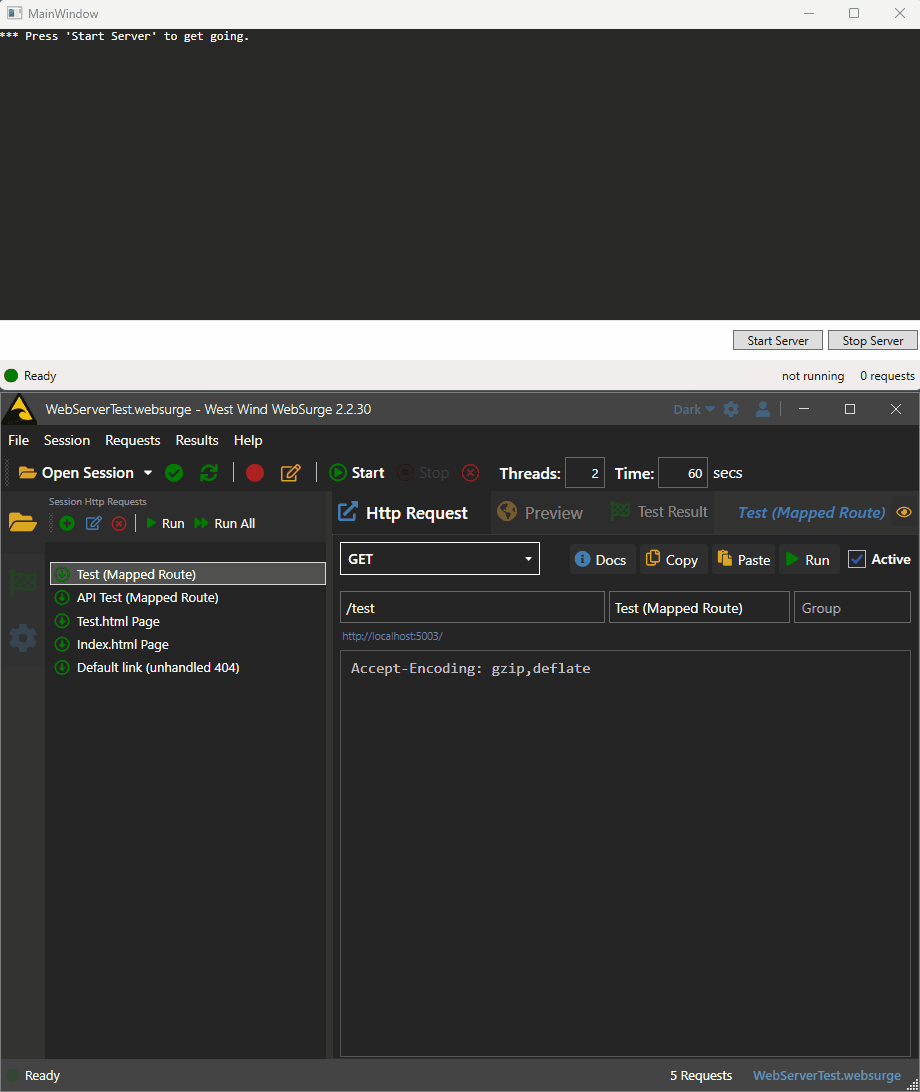Click Run in the Session Http Requests panel
This screenshot has height=1092, width=920.
[x=165, y=524]
